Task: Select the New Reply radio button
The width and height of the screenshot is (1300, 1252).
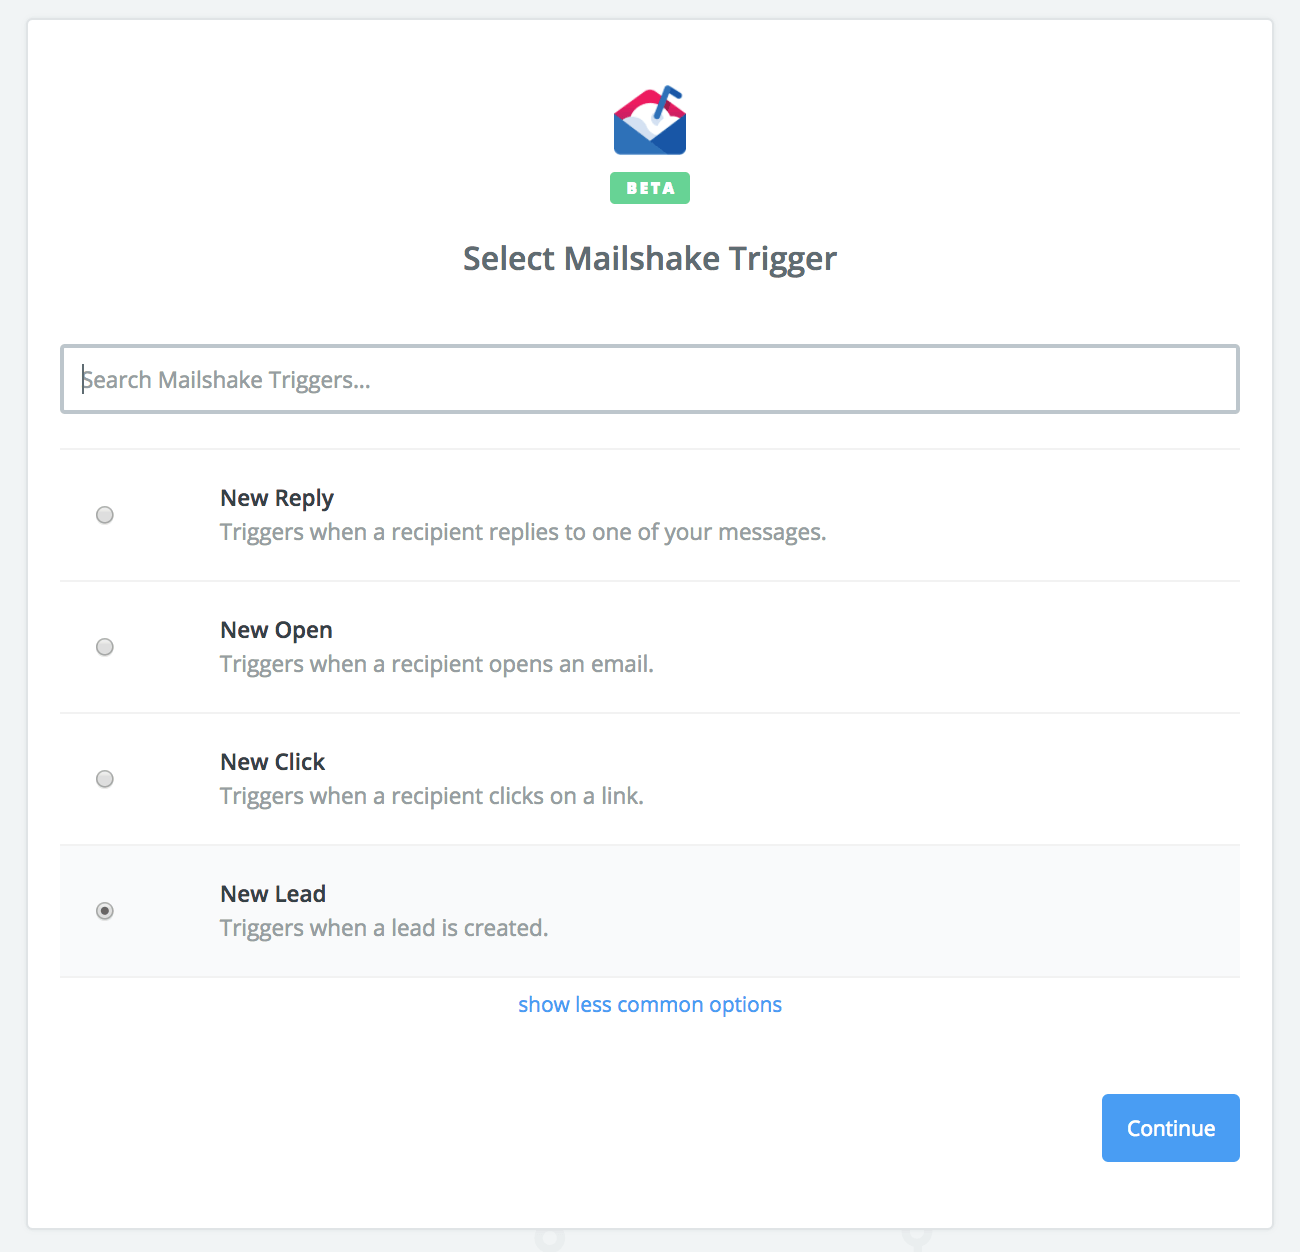Action: point(105,515)
